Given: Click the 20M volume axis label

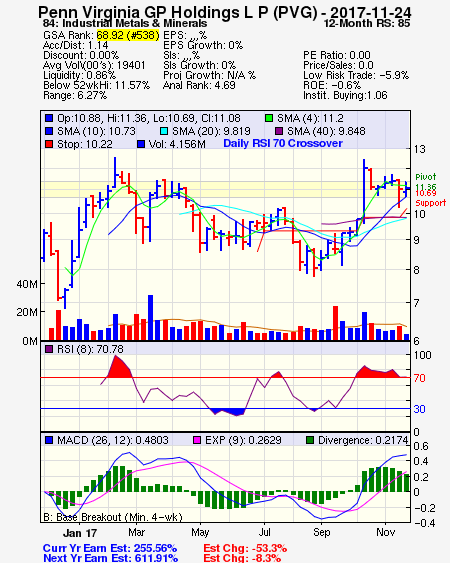Looking at the screenshot, I should click(x=27, y=312).
